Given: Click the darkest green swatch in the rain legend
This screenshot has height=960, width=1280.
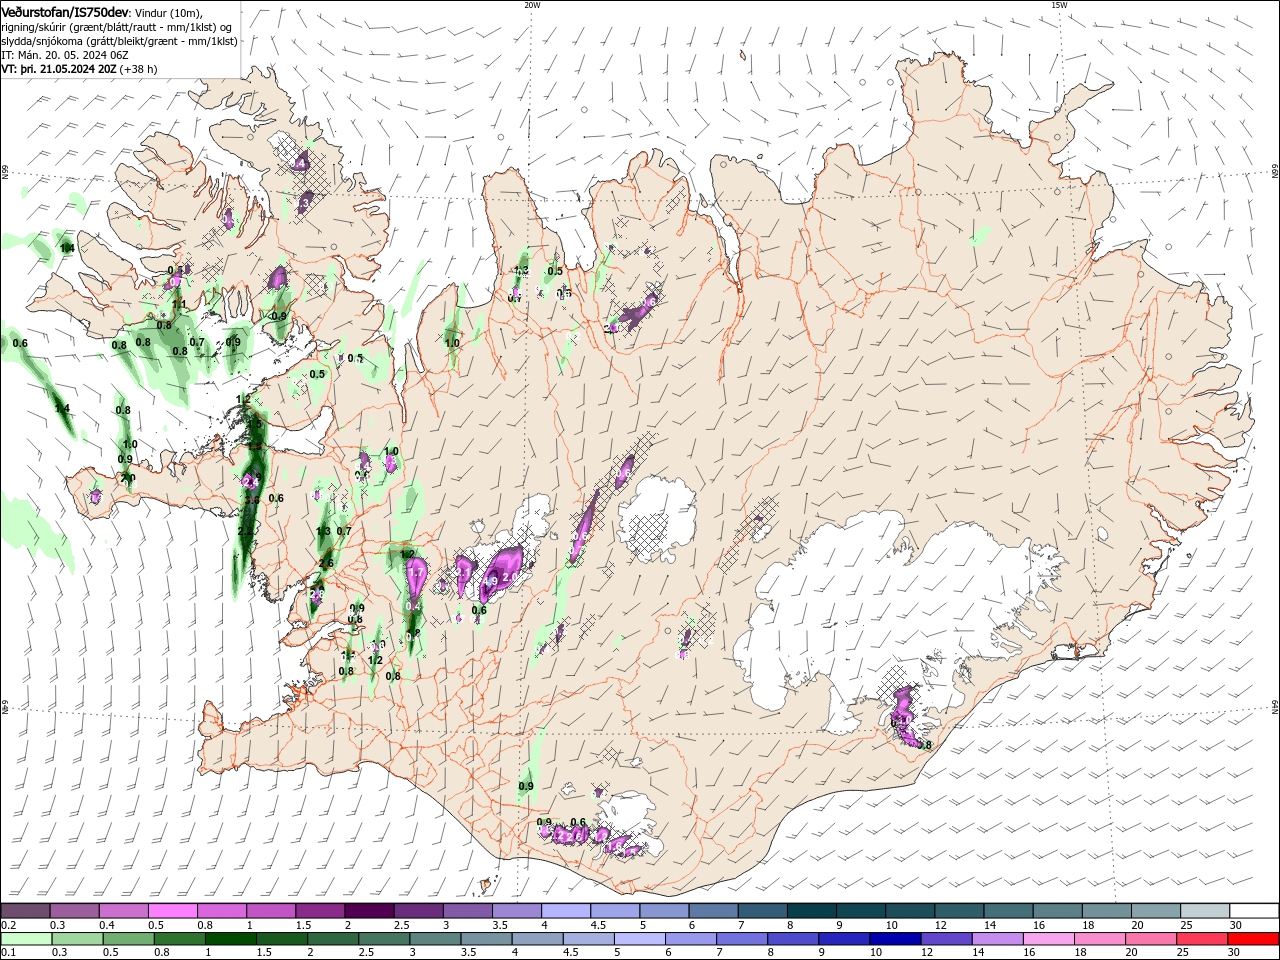Looking at the screenshot, I should (229, 939).
